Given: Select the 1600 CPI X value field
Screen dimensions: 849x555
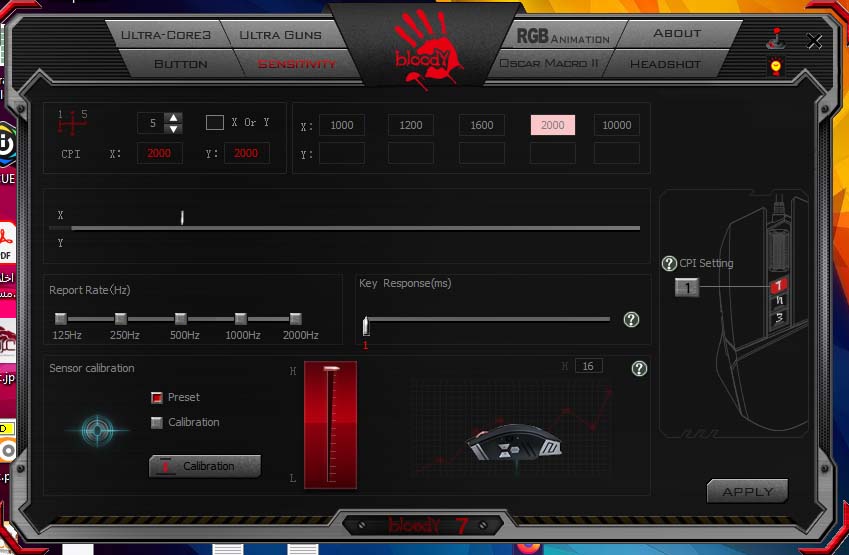Looking at the screenshot, I should [482, 126].
